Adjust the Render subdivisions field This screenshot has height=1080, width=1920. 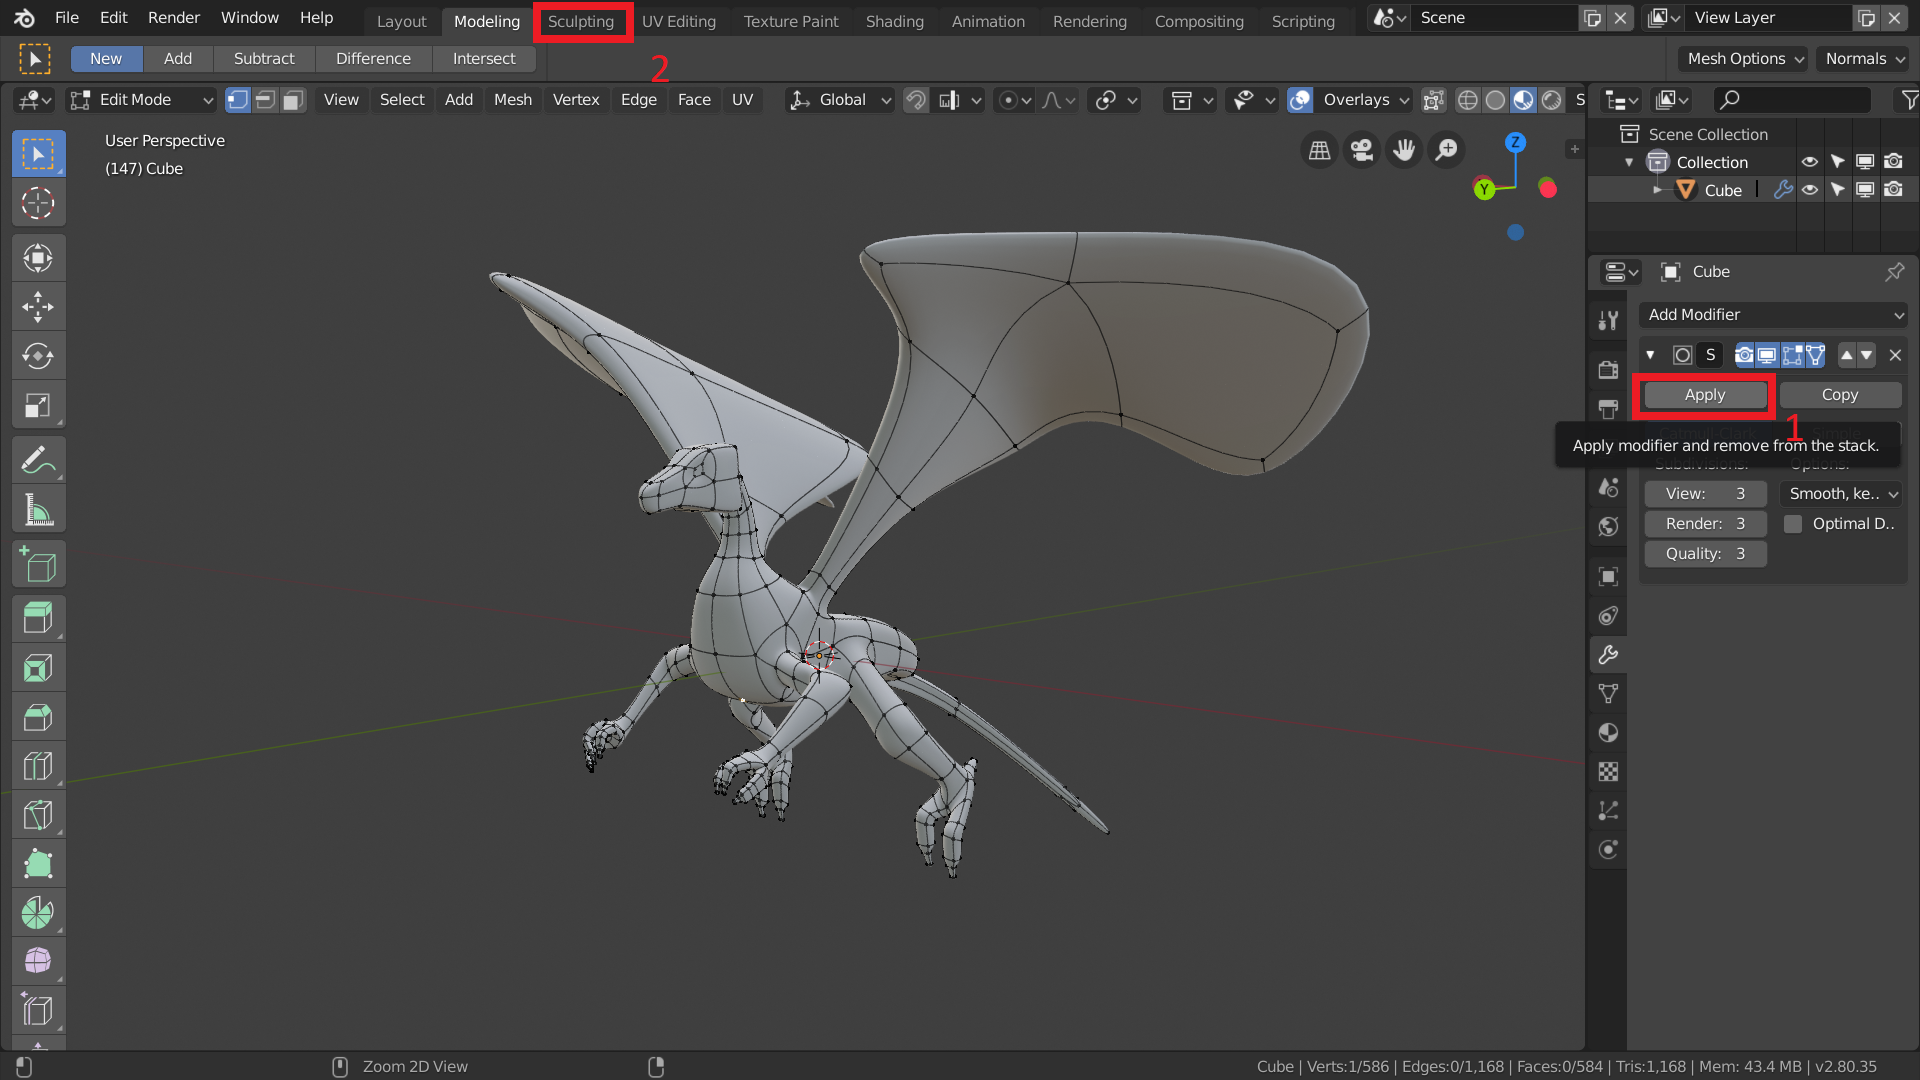coord(1705,524)
